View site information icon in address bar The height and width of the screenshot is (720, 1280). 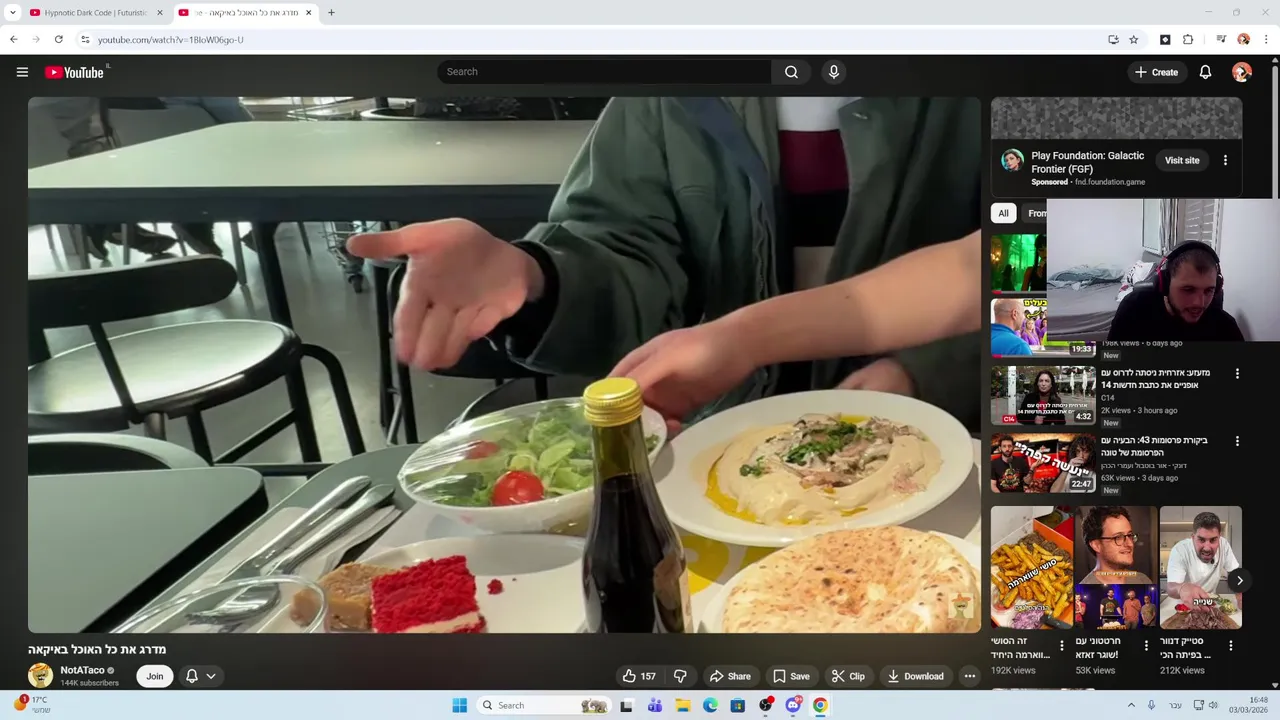[x=85, y=40]
